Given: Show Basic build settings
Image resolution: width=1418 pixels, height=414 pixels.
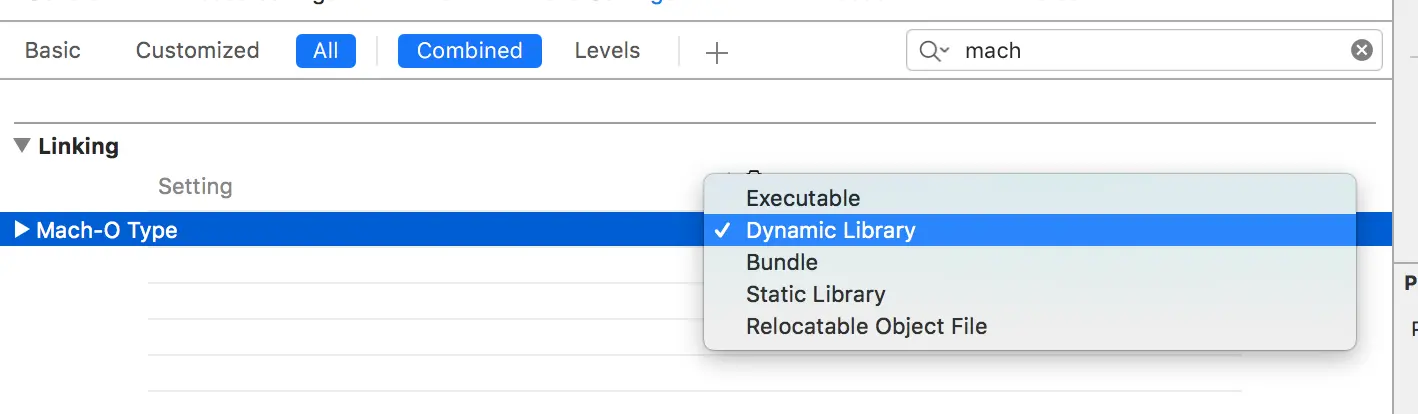Looking at the screenshot, I should (53, 51).
